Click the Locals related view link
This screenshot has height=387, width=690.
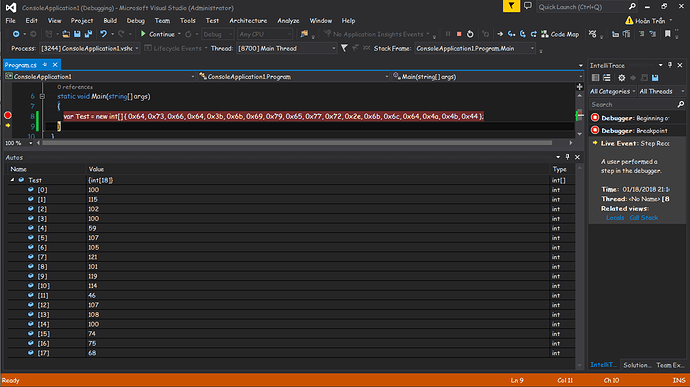[615, 218]
